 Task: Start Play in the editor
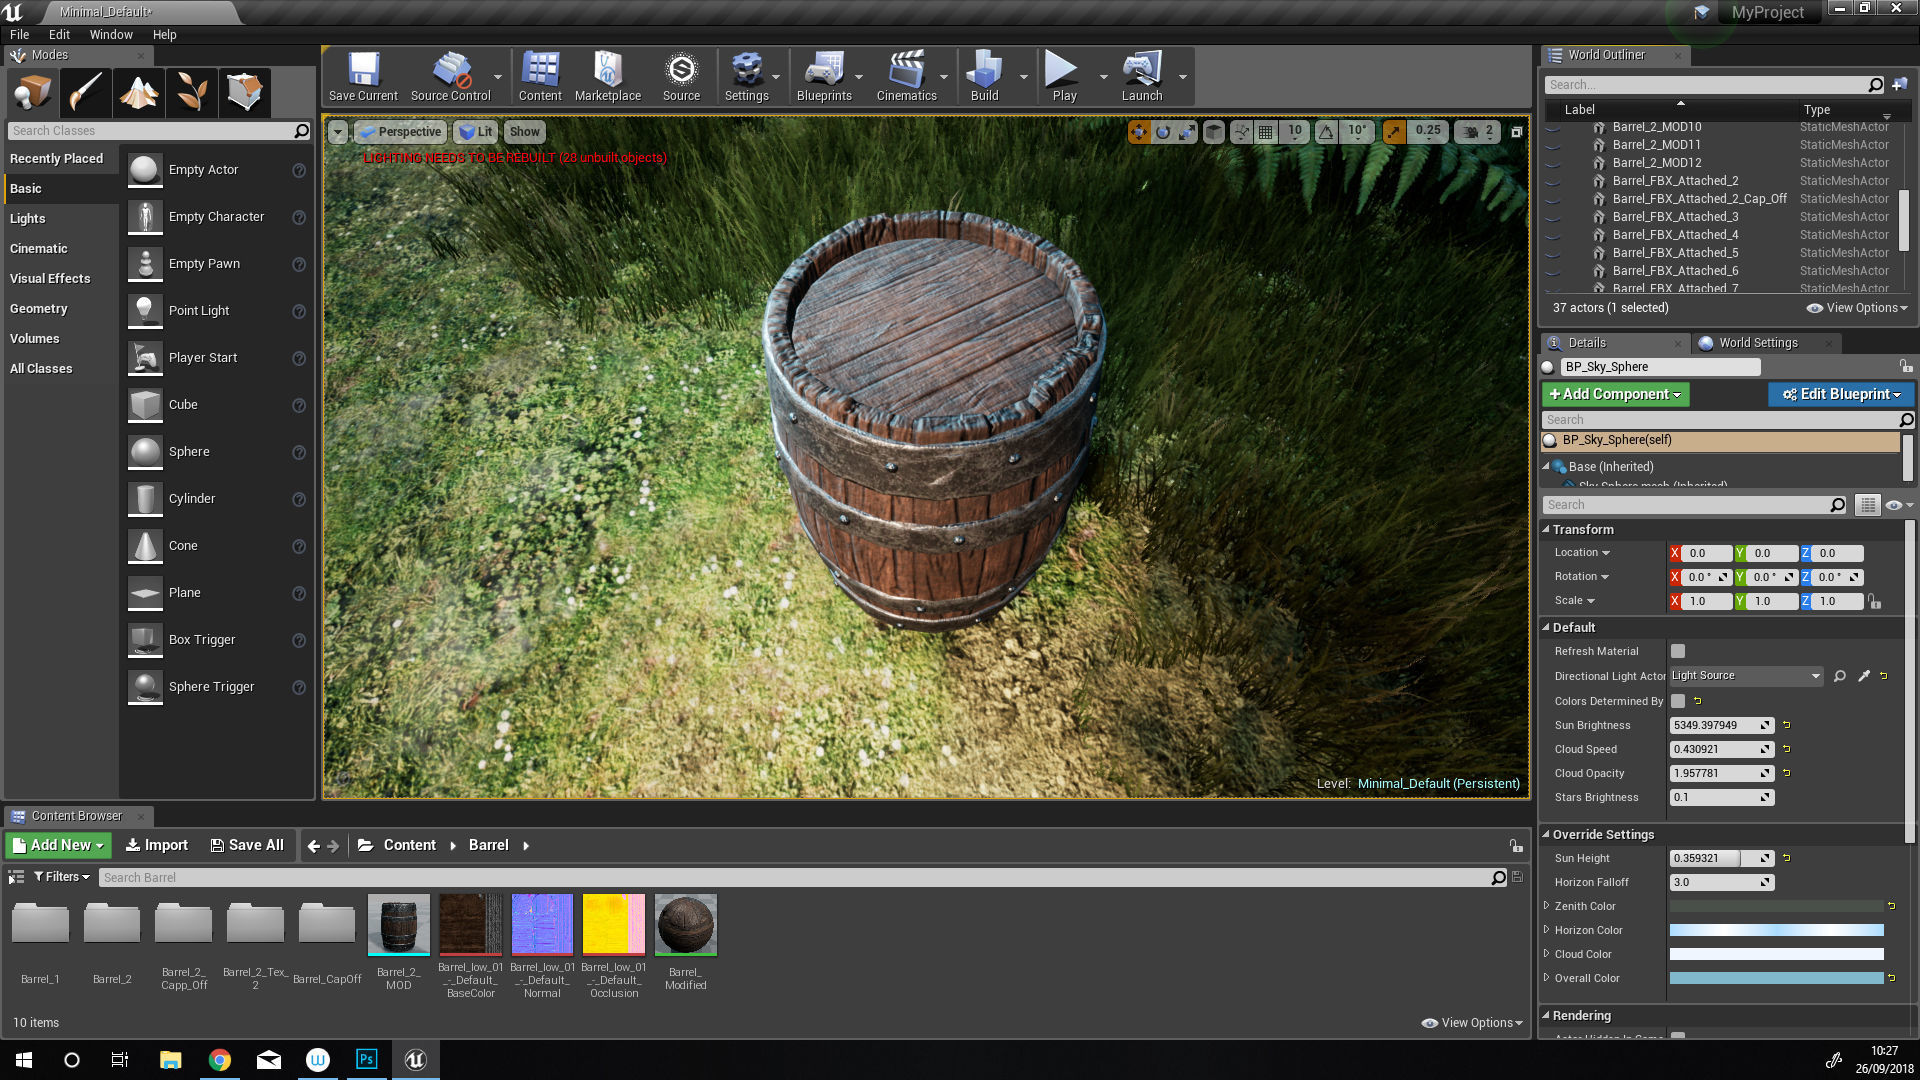[x=1064, y=77]
